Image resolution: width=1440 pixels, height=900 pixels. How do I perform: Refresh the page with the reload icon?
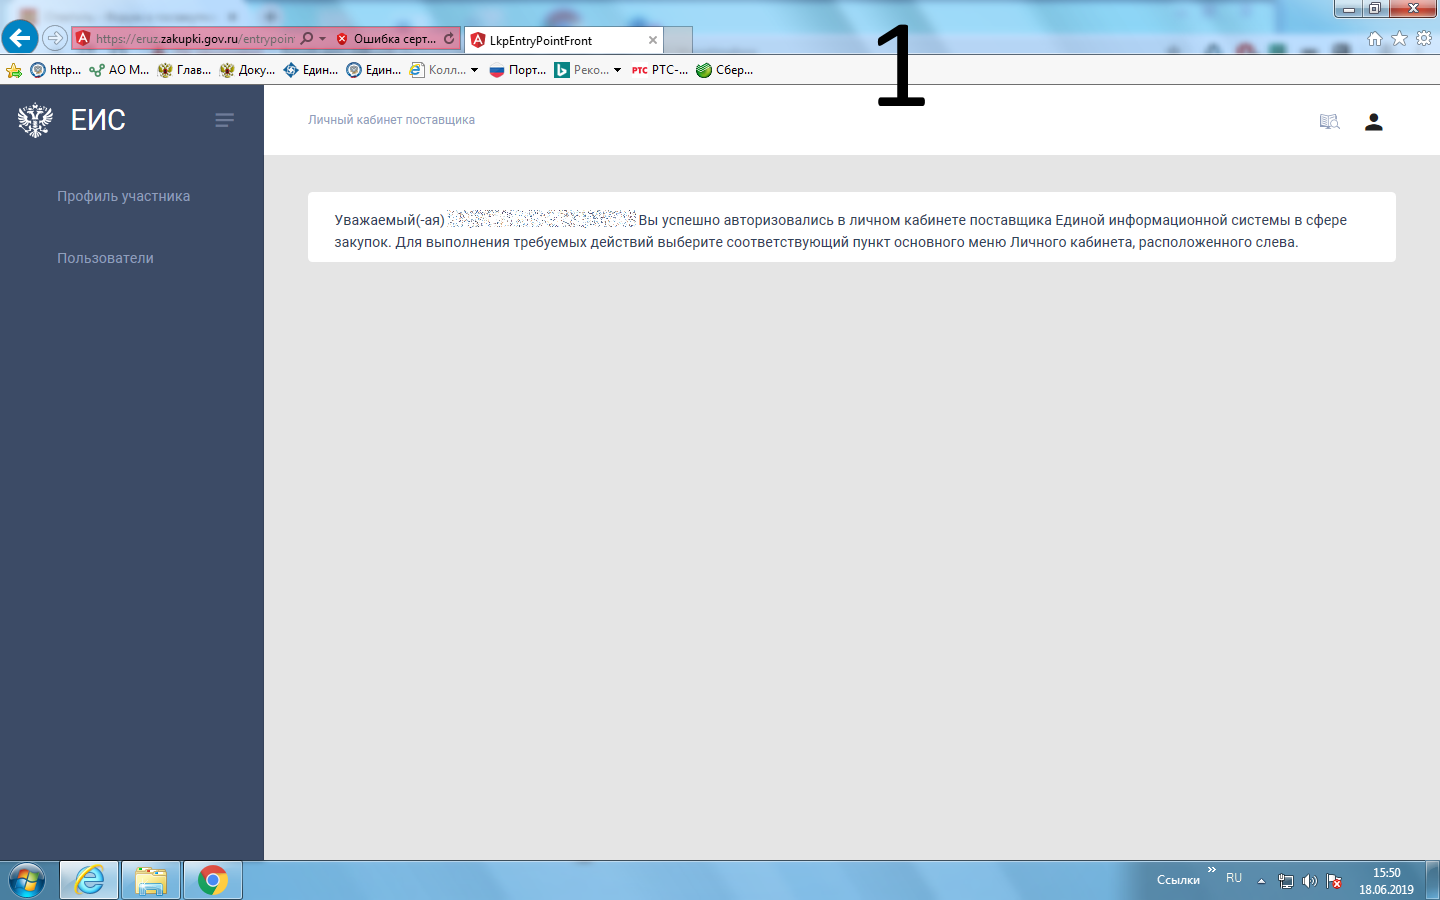click(449, 39)
